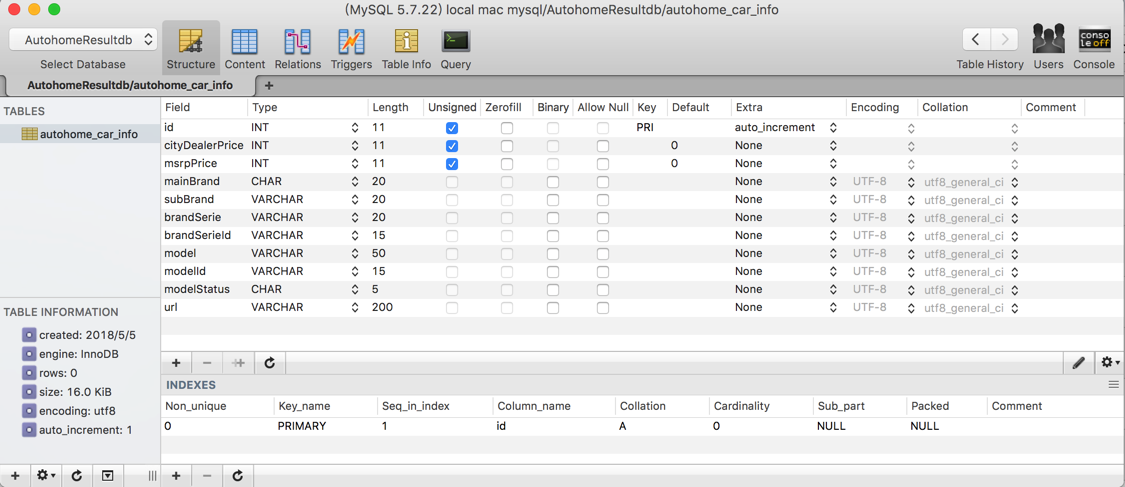
Task: Open the indexes pane menu icon
Action: (1114, 385)
